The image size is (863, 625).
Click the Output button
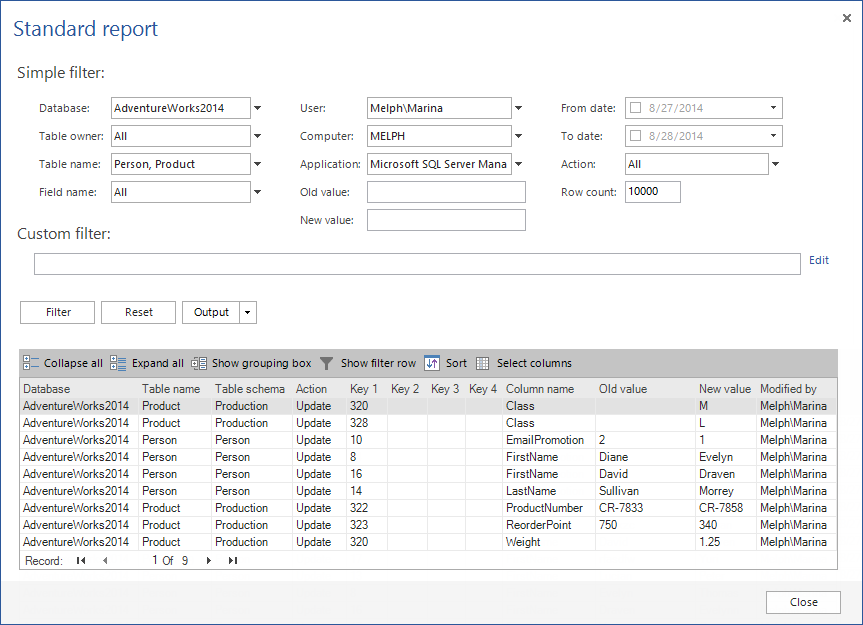(x=211, y=312)
